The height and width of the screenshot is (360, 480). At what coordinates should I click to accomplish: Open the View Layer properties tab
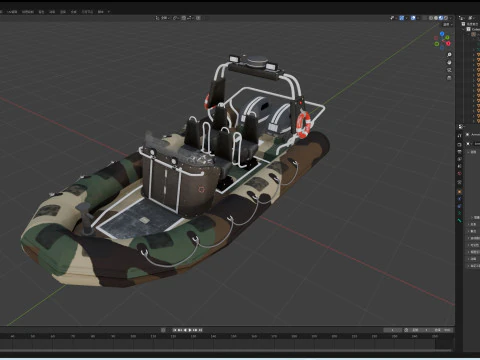click(460, 159)
